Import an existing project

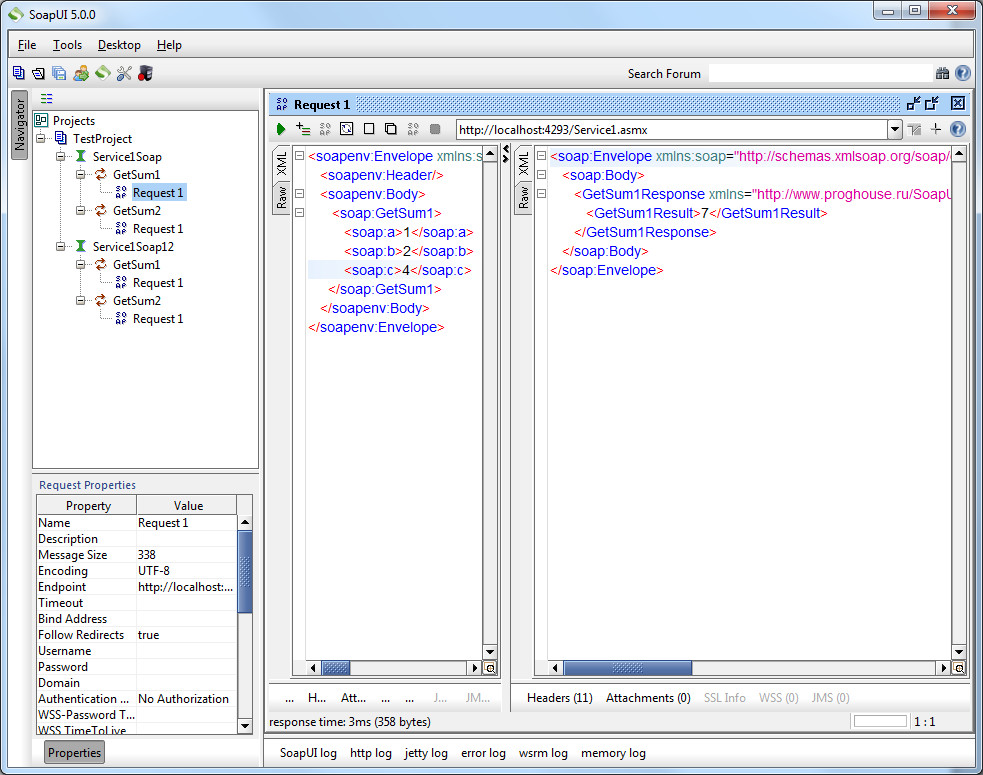39,73
